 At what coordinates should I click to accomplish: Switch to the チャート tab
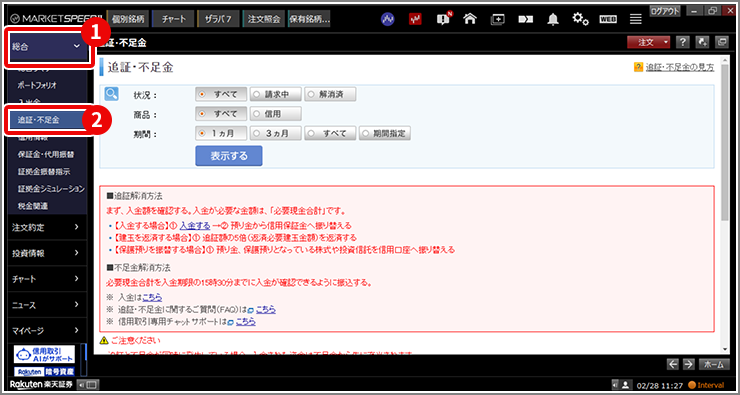click(x=173, y=19)
